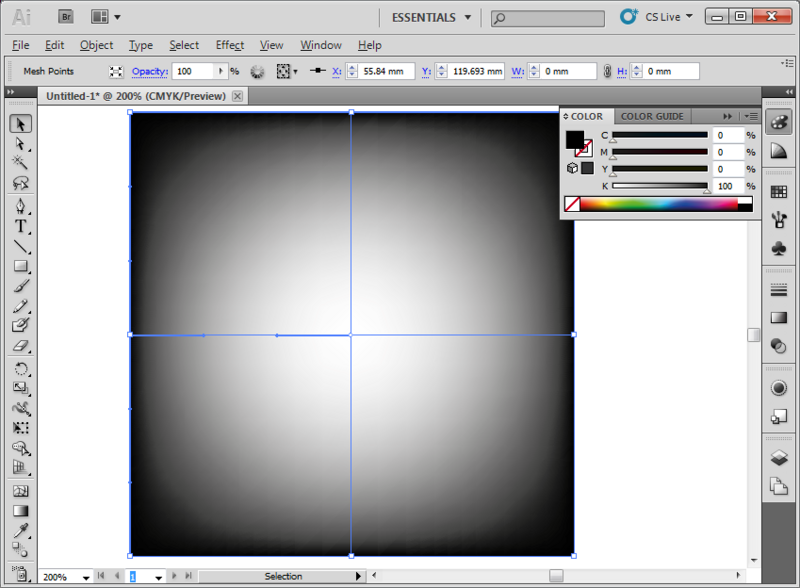Select the Selection tool

20,123
